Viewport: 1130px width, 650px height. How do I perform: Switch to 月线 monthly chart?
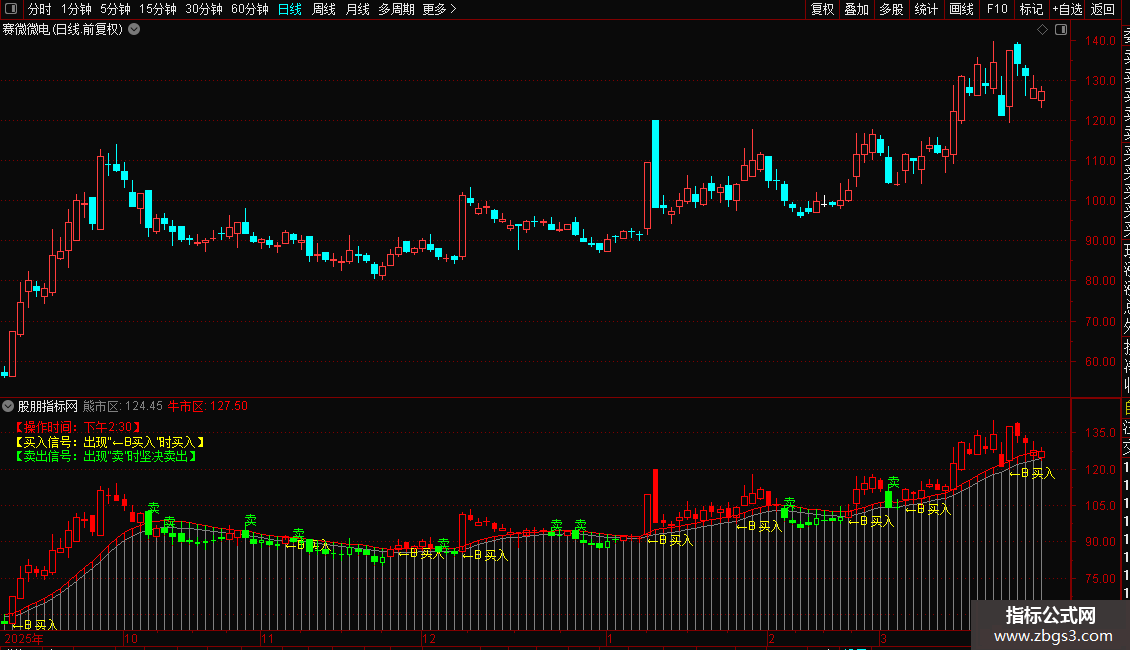pyautogui.click(x=357, y=9)
